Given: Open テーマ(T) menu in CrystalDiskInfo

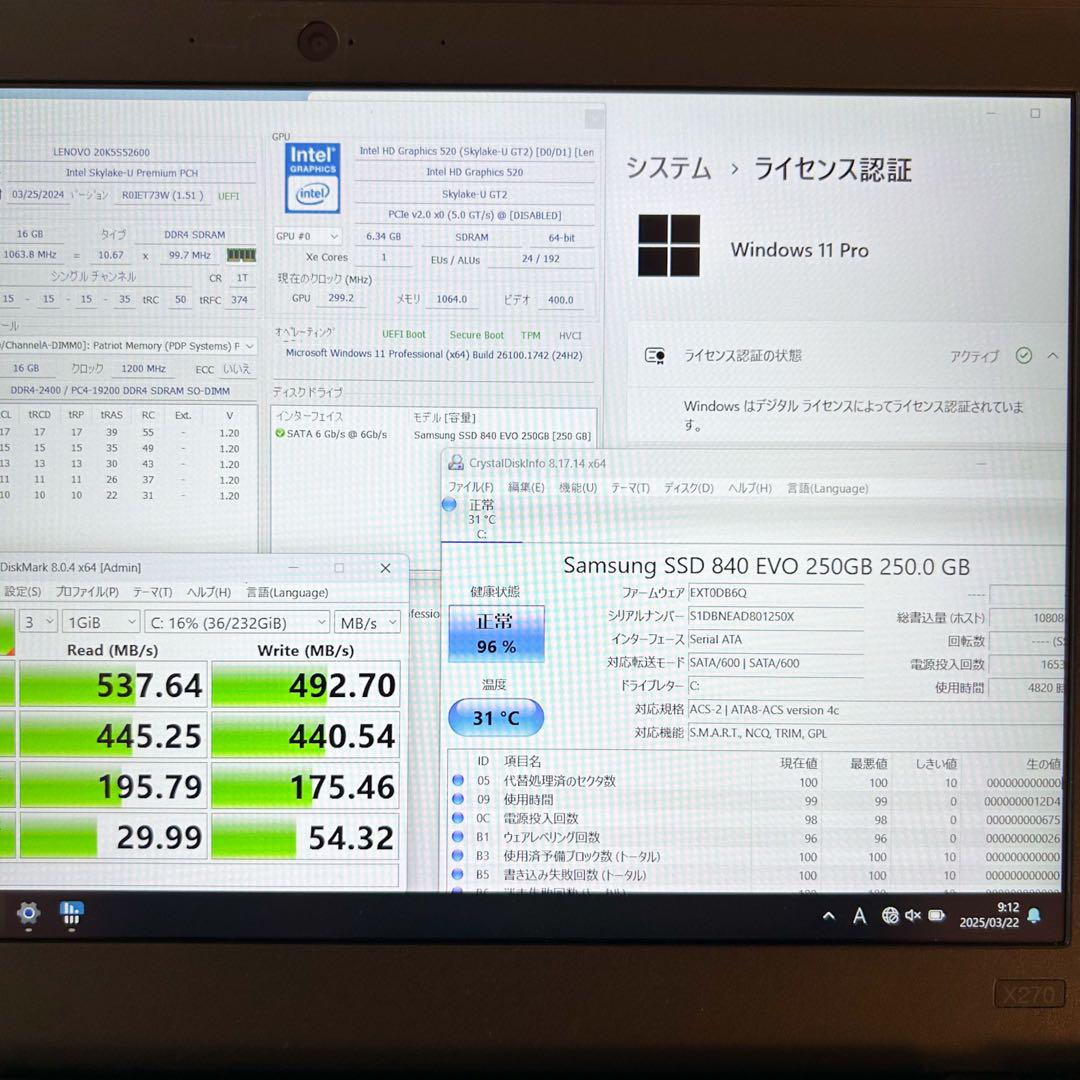Looking at the screenshot, I should coord(630,488).
